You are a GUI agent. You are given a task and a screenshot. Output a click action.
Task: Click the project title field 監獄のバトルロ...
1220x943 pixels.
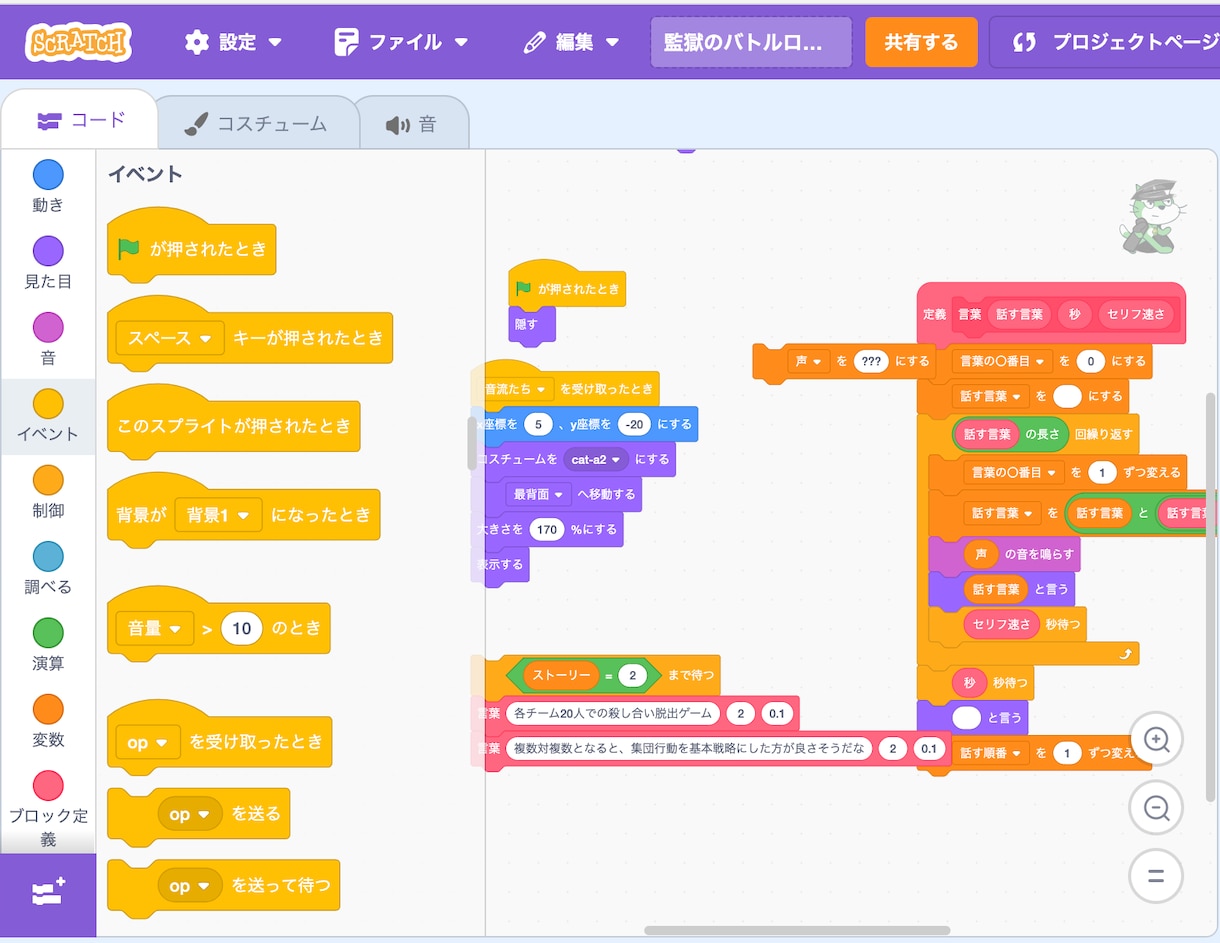[751, 42]
